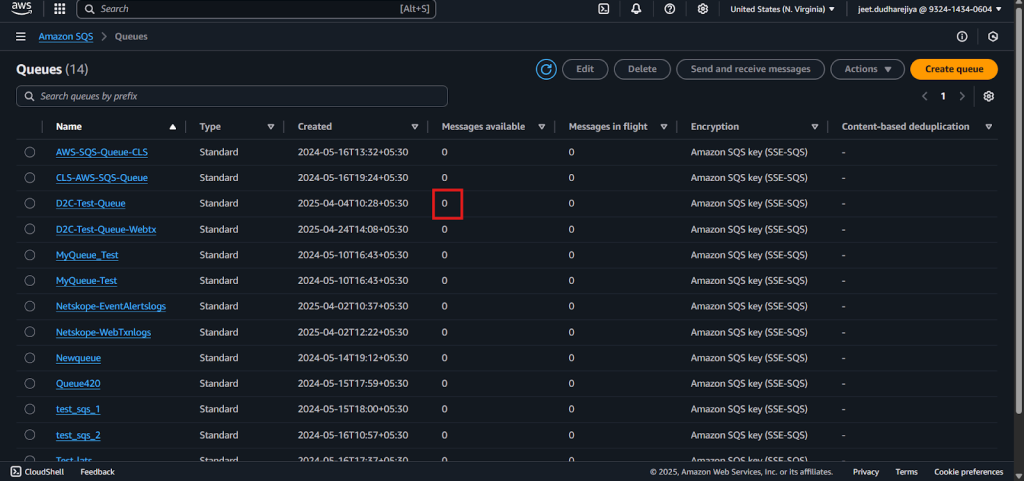
Task: Select the test_sqs_2 radio button
Action: (x=30, y=435)
